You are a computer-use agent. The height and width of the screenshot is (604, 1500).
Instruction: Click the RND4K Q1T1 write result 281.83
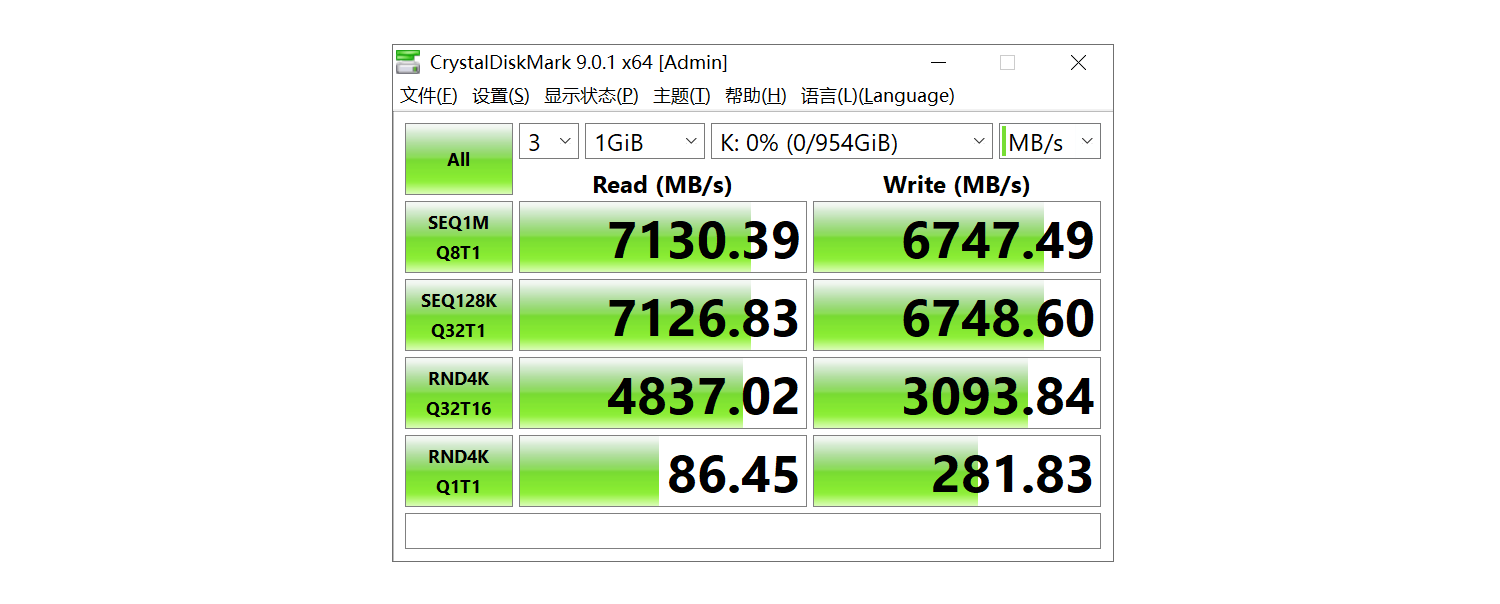coord(957,471)
